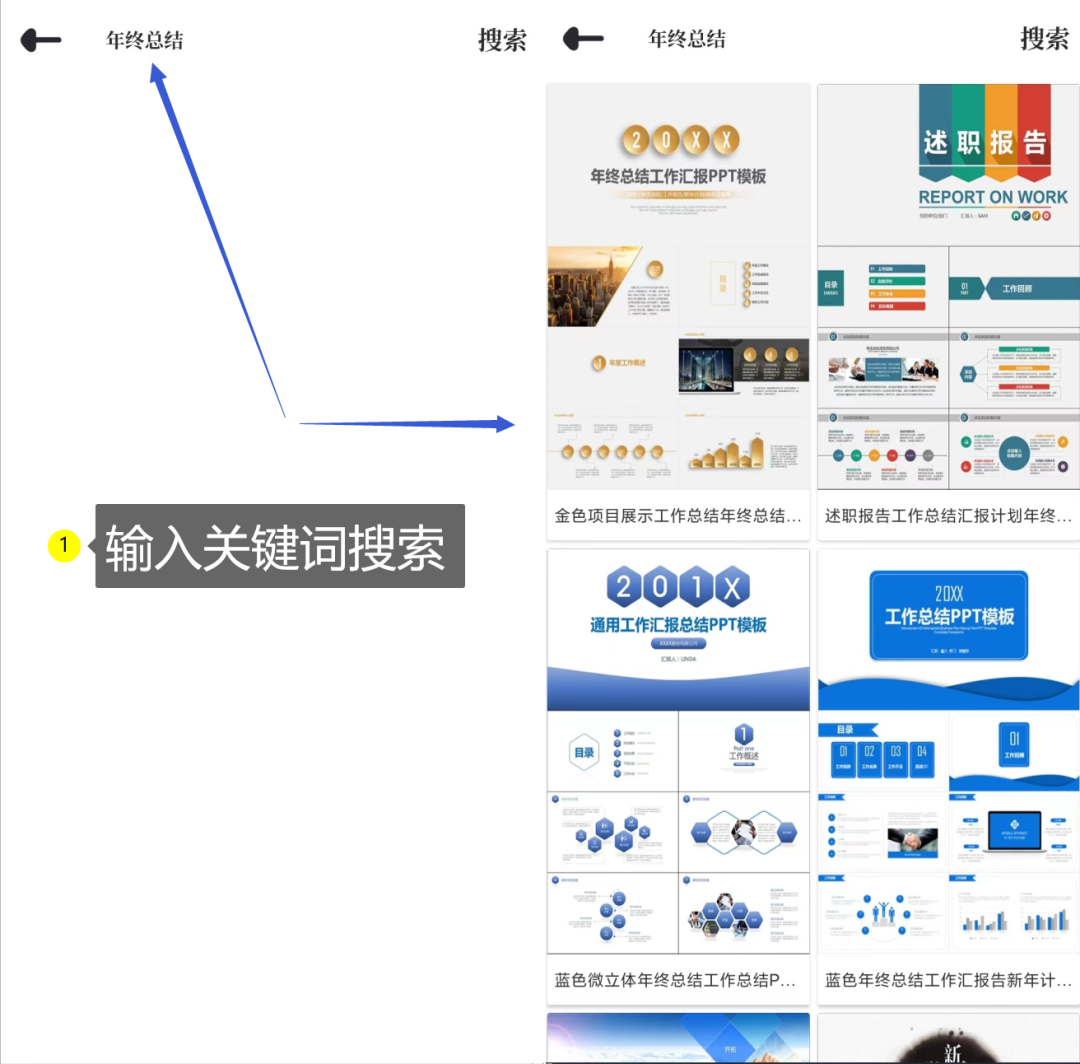Open the gold 年终总结工作汇报PPT模板 thumbnail
Image resolution: width=1080 pixels, height=1064 pixels.
(x=678, y=286)
